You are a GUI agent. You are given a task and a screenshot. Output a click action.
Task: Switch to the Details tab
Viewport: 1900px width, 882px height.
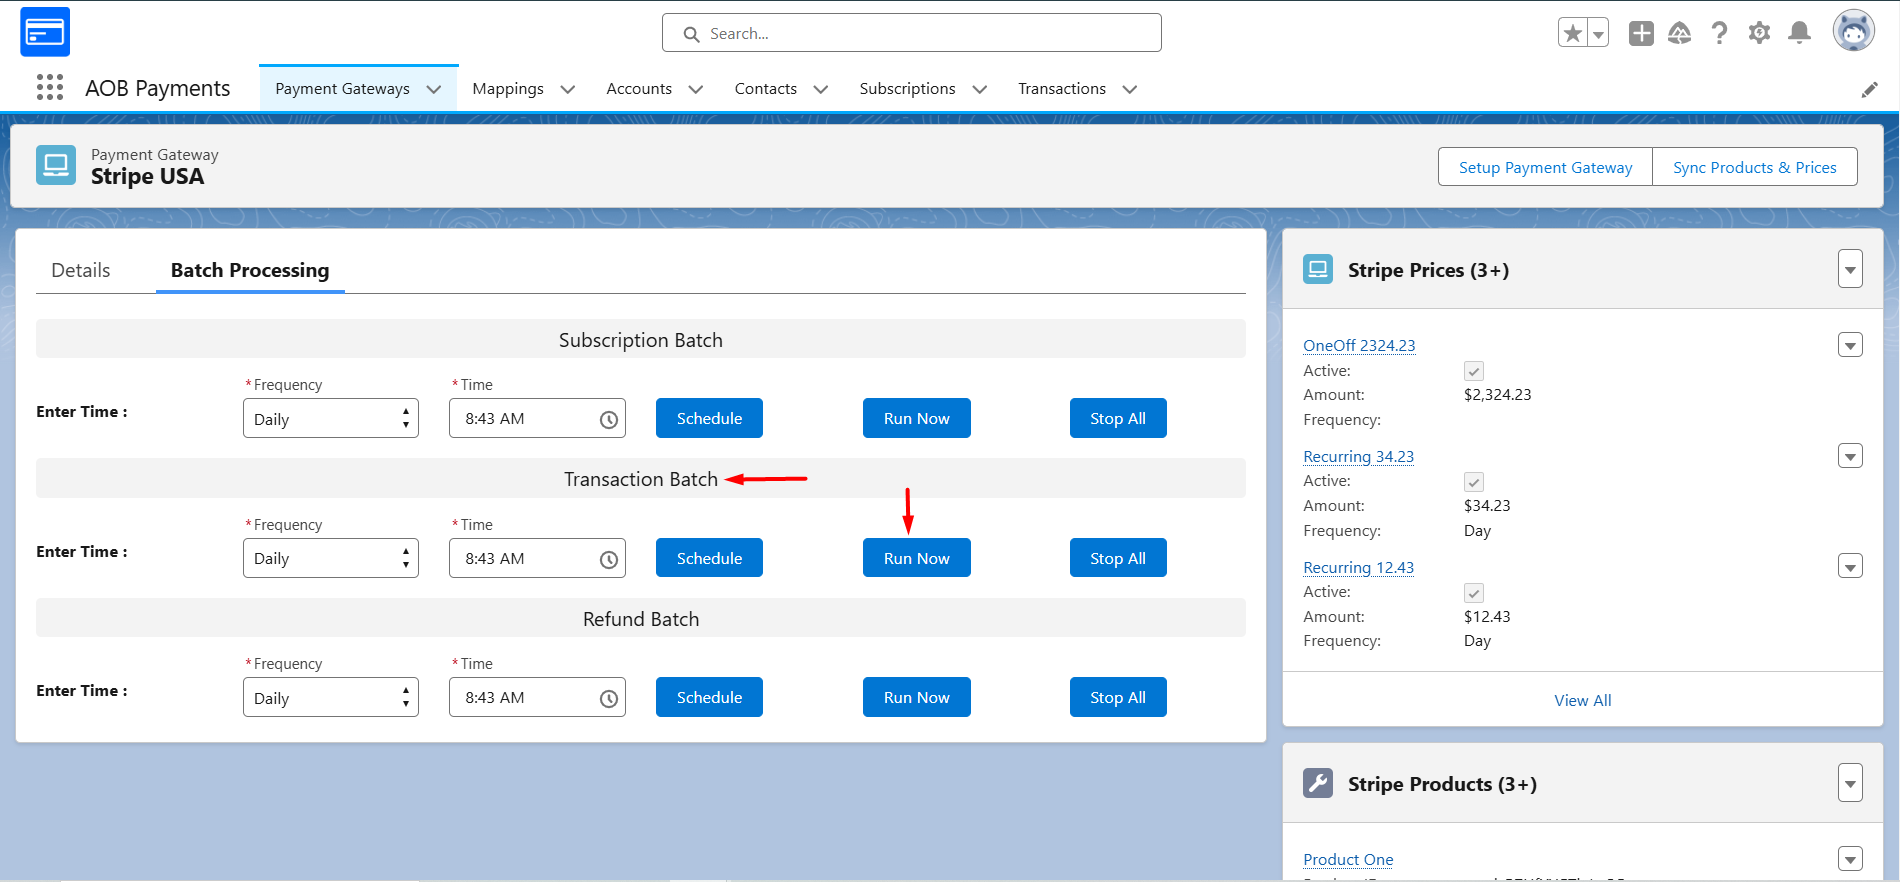pos(81,270)
